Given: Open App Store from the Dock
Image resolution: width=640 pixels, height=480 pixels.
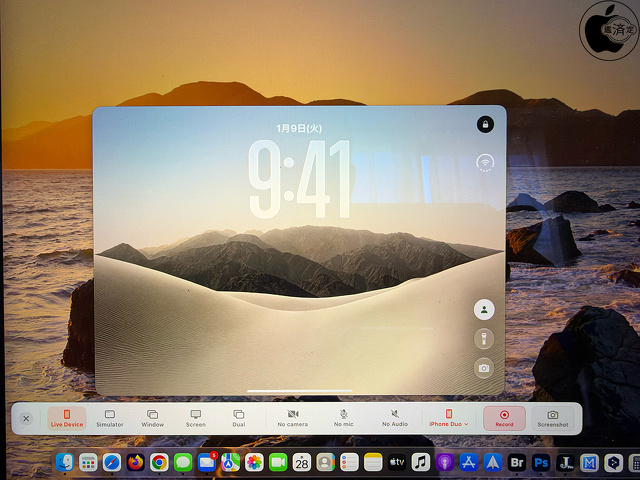Looking at the screenshot, I should tap(469, 462).
